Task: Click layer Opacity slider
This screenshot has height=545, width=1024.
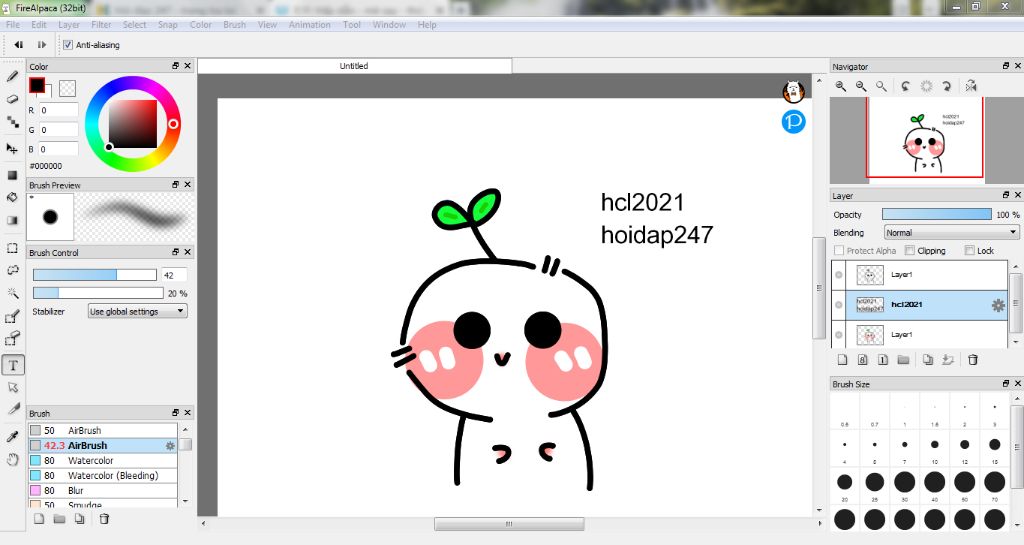Action: [936, 215]
